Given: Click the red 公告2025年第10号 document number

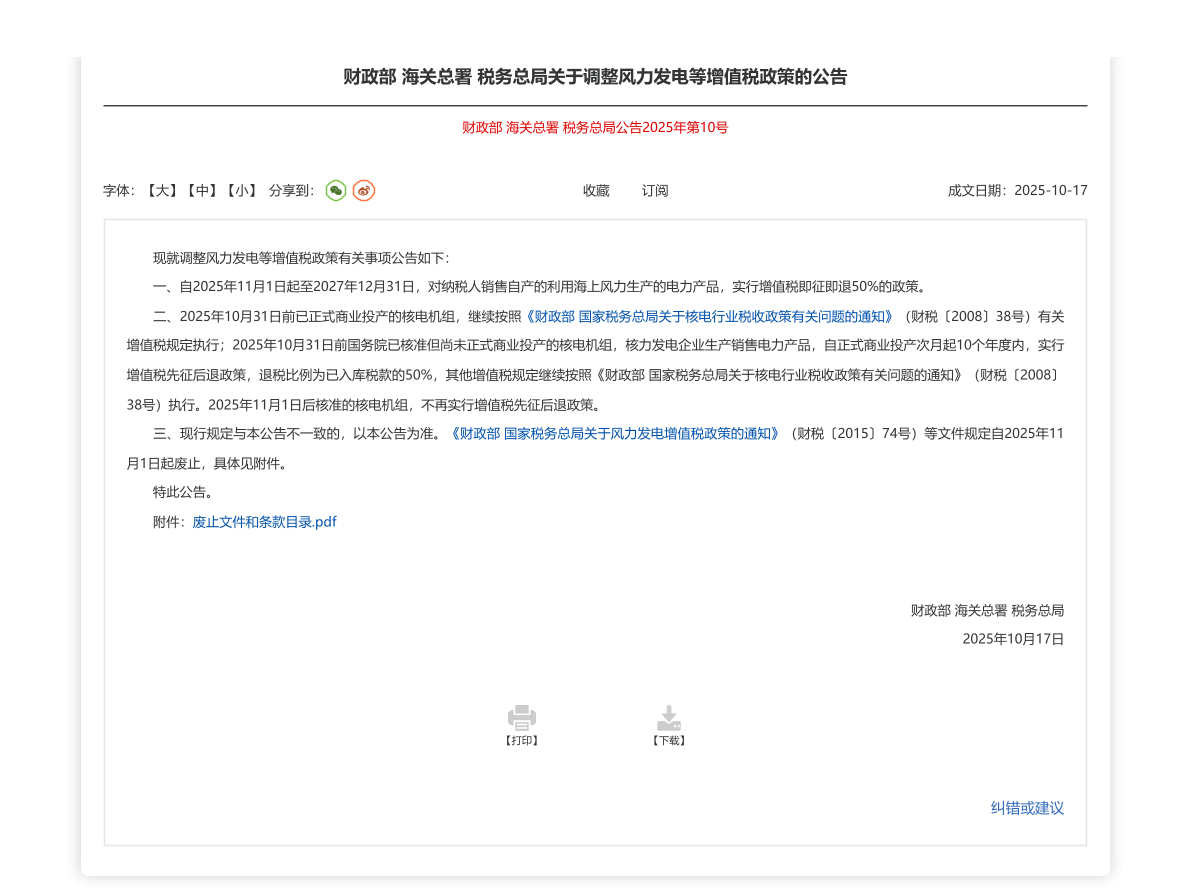Looking at the screenshot, I should click(594, 127).
